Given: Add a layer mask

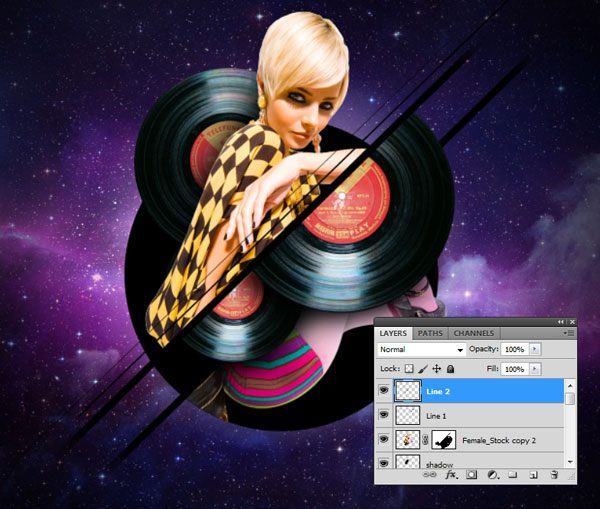Looking at the screenshot, I should pyautogui.click(x=471, y=475).
